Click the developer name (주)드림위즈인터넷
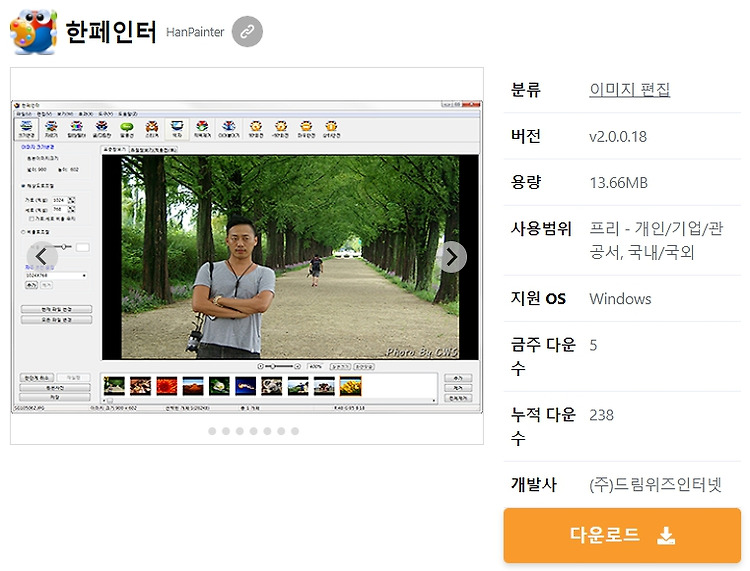This screenshot has height=571, width=750. [x=655, y=484]
